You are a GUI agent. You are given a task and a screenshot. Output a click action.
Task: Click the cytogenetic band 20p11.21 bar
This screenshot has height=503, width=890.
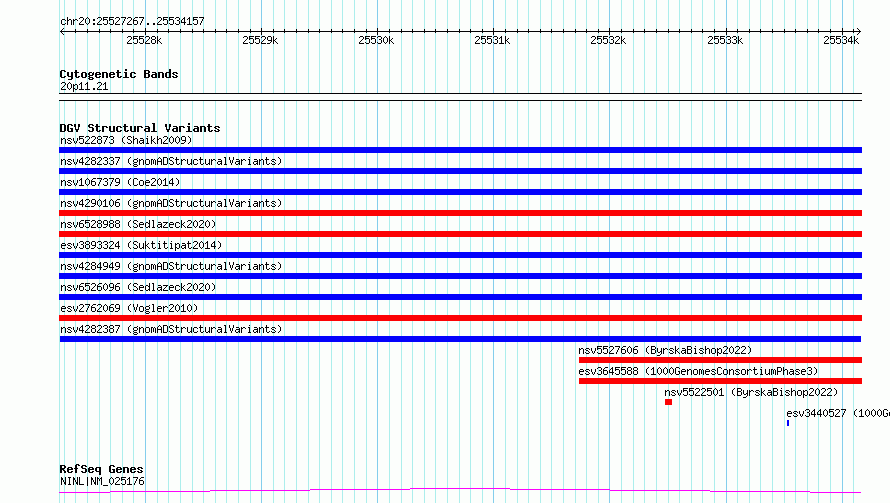tap(460, 97)
